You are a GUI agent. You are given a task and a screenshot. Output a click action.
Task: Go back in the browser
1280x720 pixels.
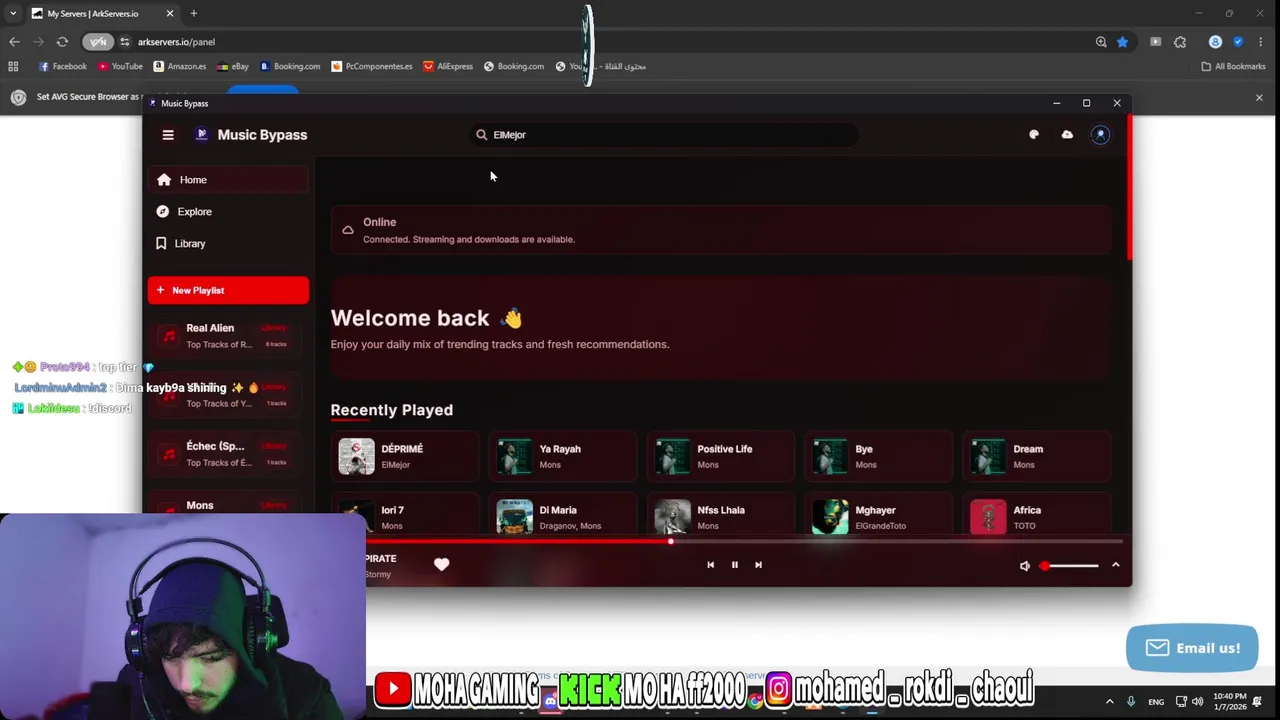point(14,42)
